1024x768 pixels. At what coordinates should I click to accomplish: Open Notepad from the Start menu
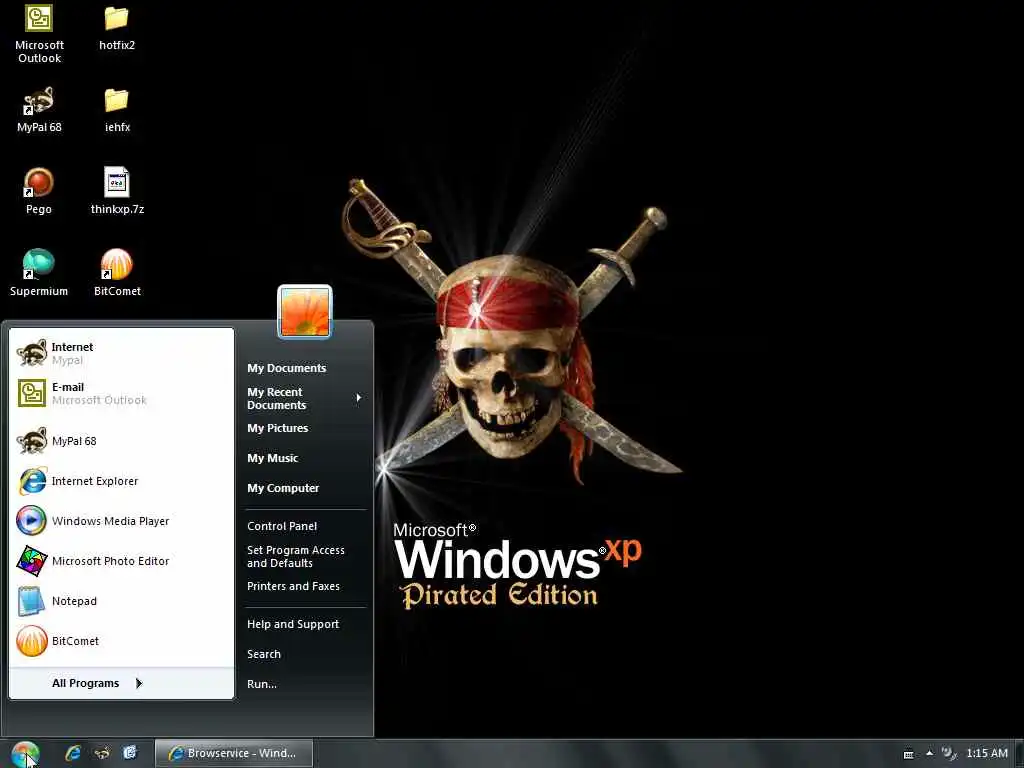[x=121, y=601]
